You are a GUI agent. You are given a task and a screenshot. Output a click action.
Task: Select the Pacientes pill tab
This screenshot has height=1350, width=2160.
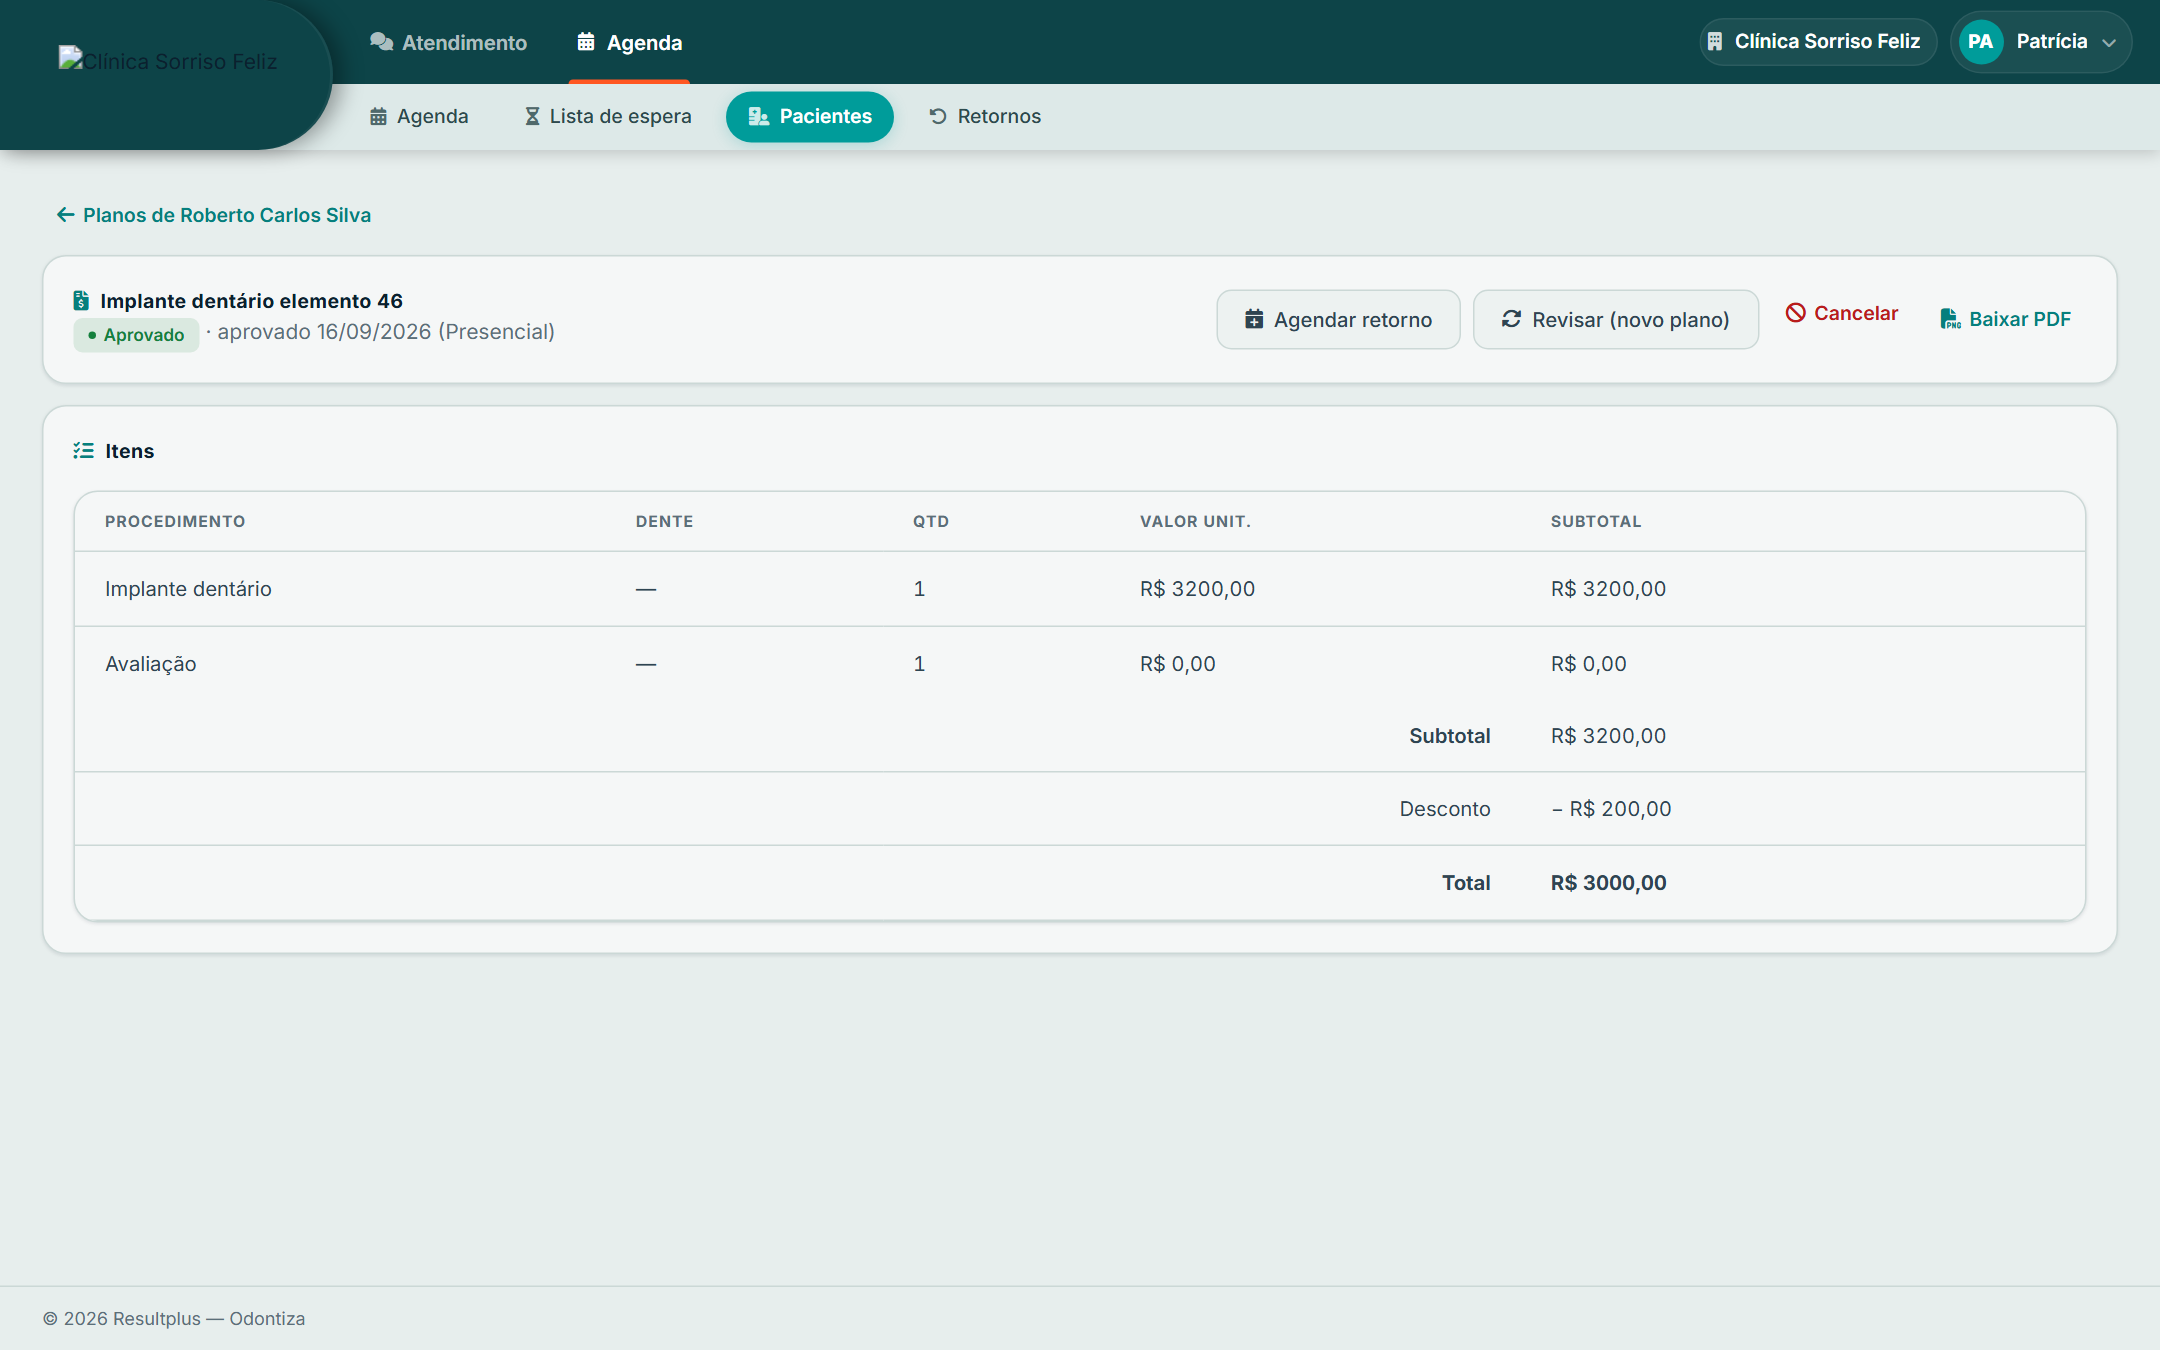[810, 116]
